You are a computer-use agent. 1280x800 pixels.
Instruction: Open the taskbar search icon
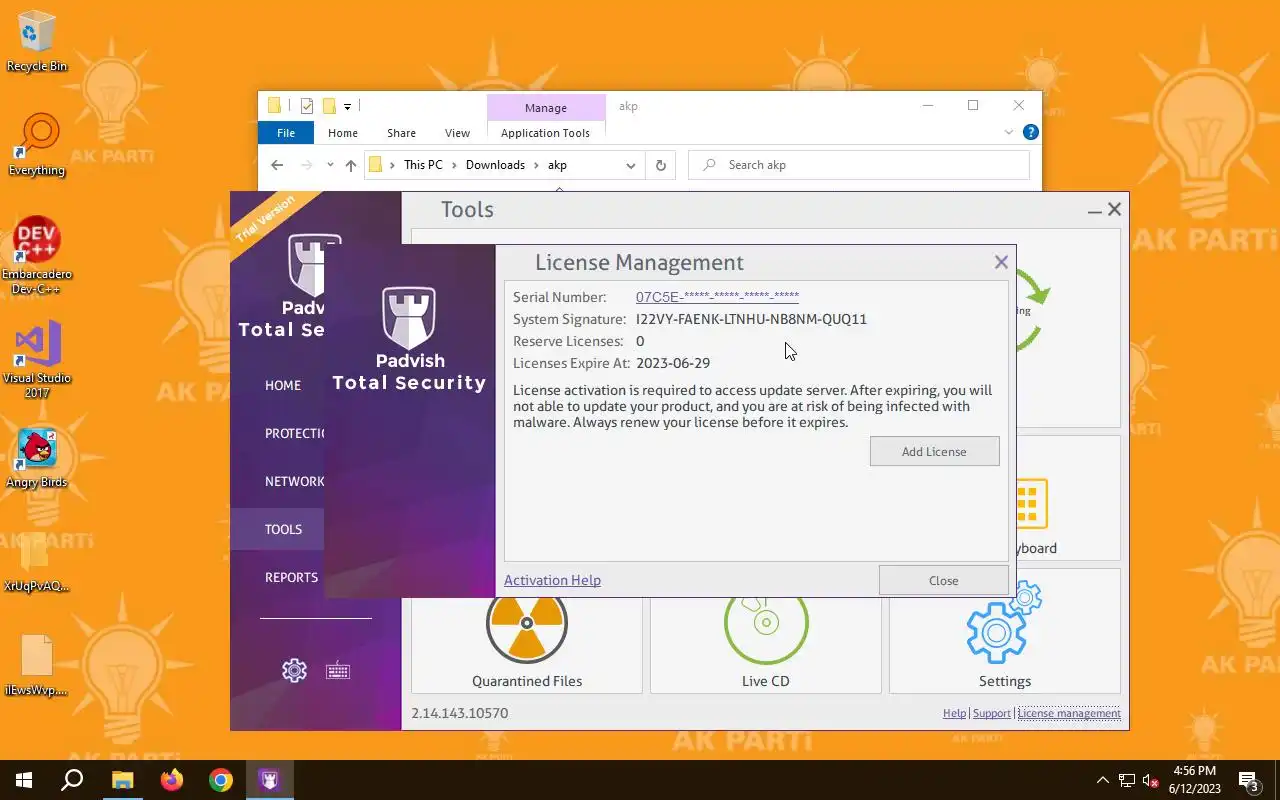[72, 780]
